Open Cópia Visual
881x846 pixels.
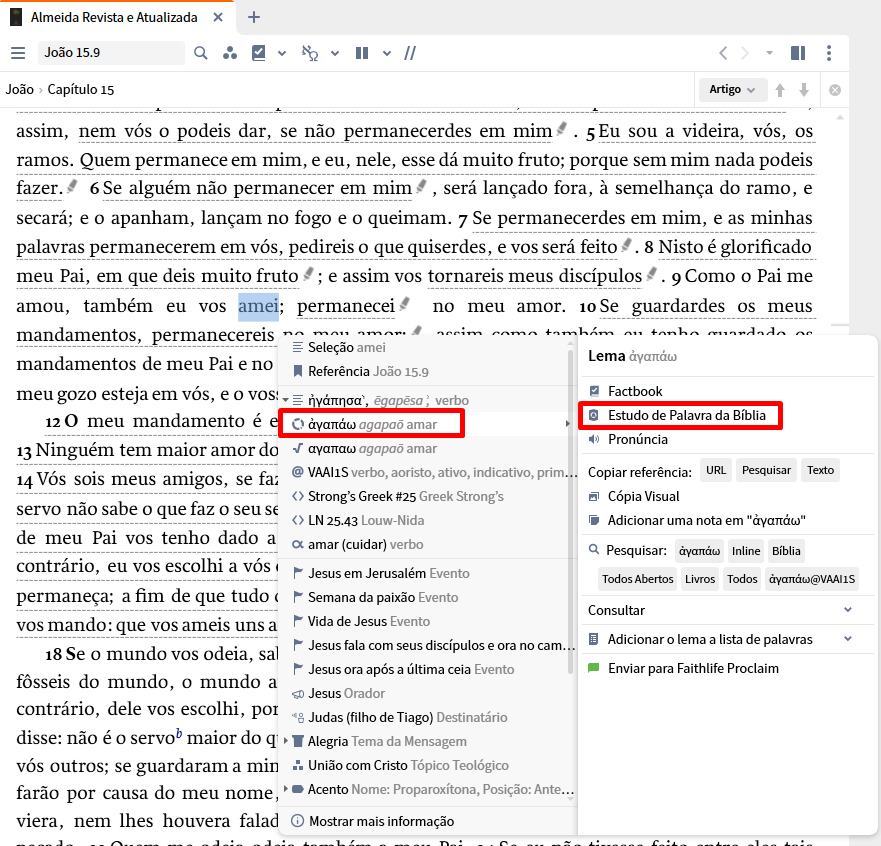pyautogui.click(x=643, y=497)
